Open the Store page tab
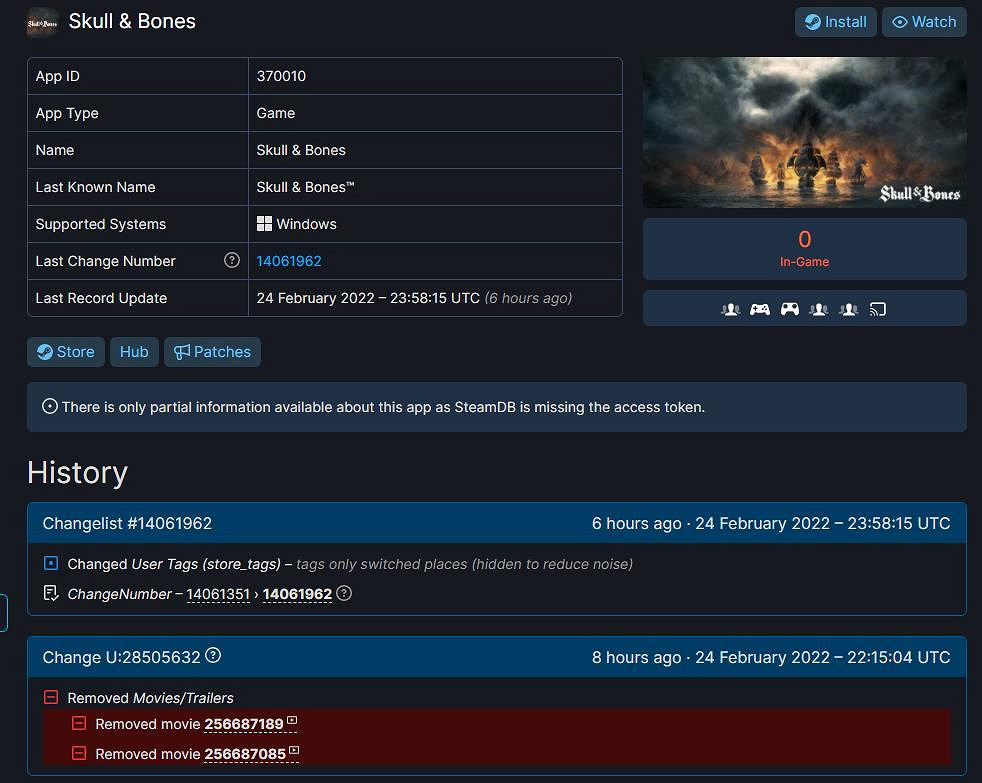 tap(66, 352)
